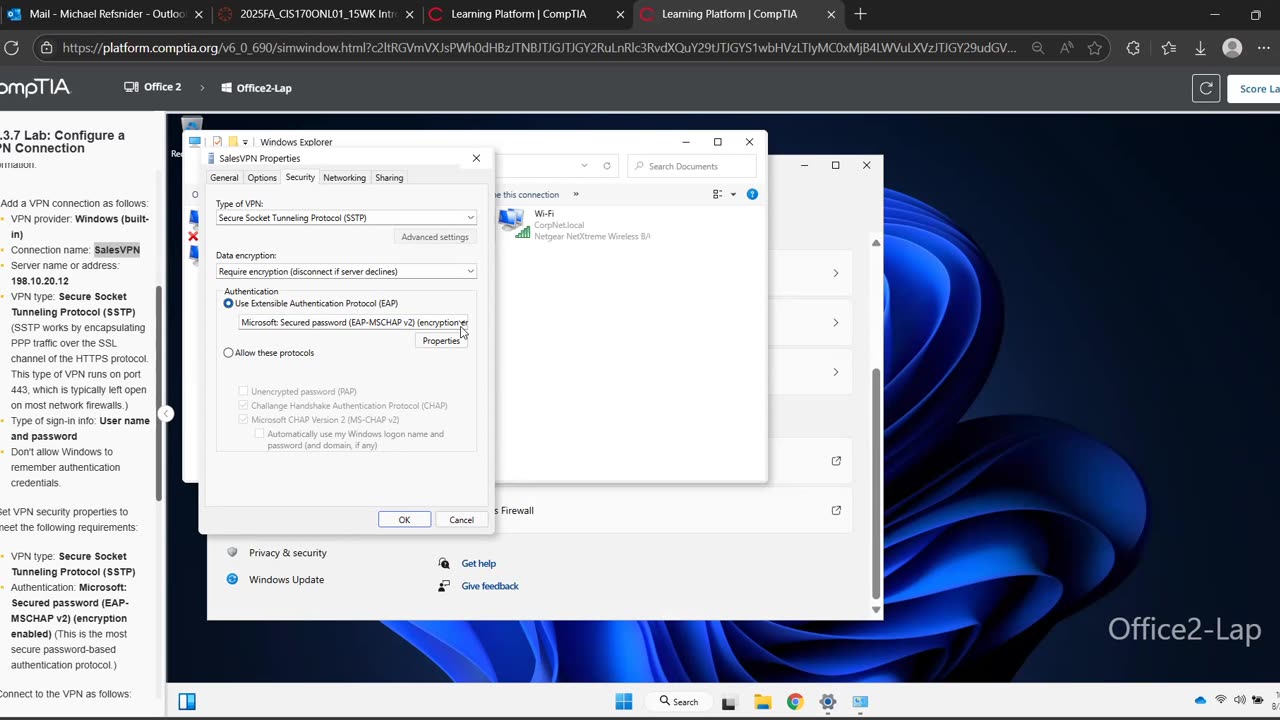Open browser downloads icon
This screenshot has width=1280, height=720.
coord(1201,48)
